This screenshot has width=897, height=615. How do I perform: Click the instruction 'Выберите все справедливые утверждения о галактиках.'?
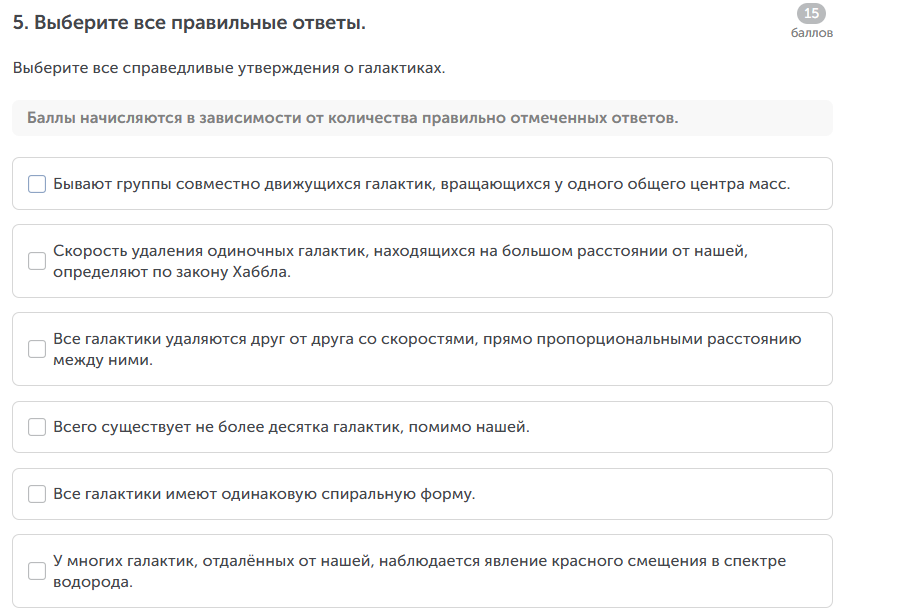(x=229, y=68)
